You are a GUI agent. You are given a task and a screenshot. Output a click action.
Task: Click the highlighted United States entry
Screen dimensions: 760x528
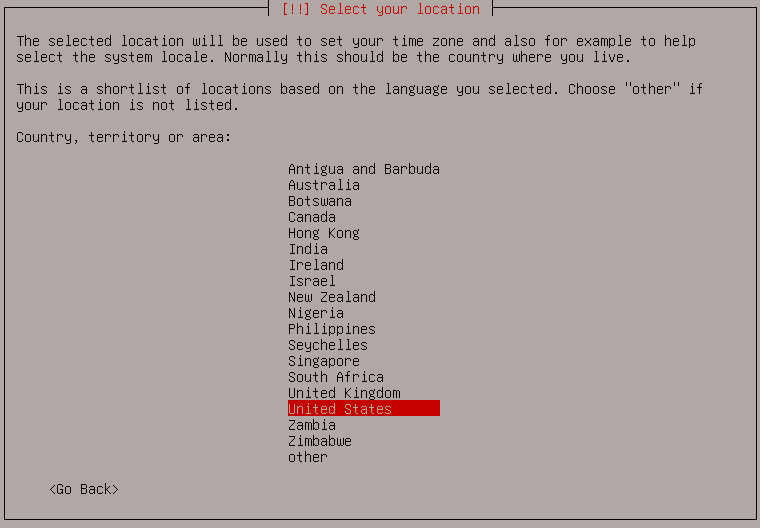pyautogui.click(x=364, y=408)
